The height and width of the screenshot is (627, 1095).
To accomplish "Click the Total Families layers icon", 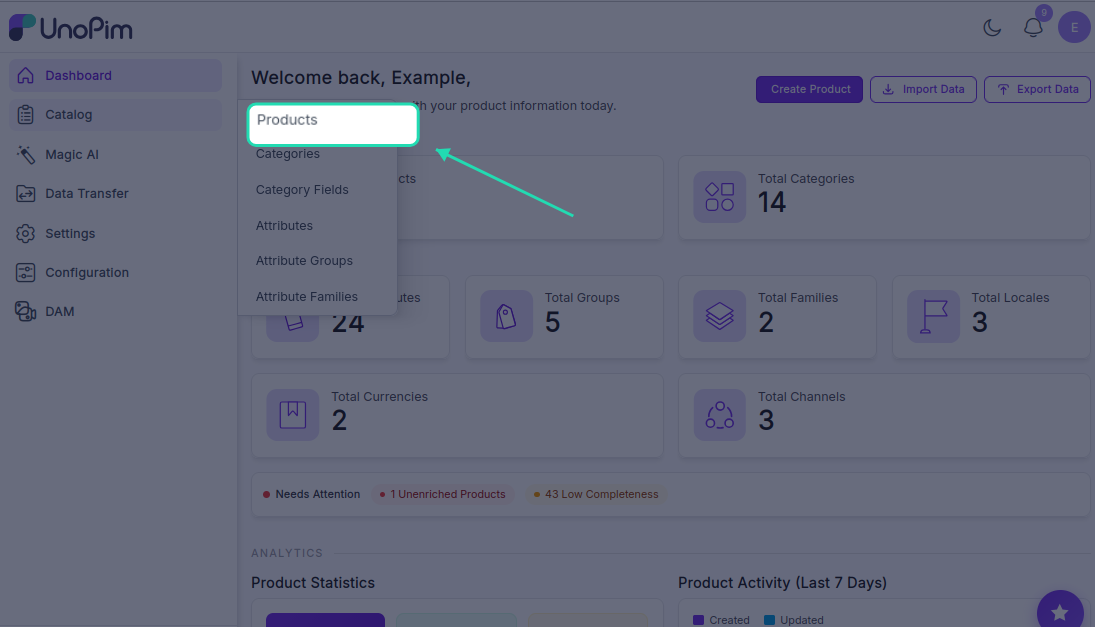I will tap(719, 316).
